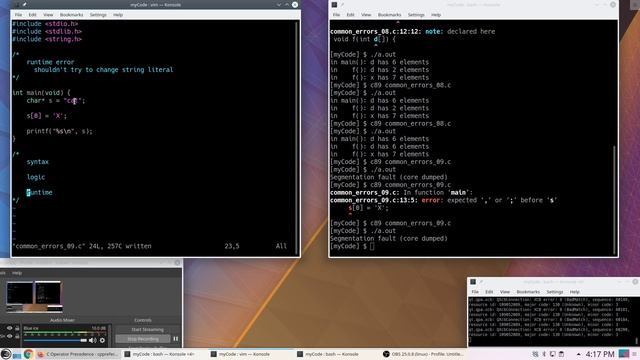The height and width of the screenshot is (360, 640).
Task: Click the Controls dock title in OBS
Action: (142, 320)
